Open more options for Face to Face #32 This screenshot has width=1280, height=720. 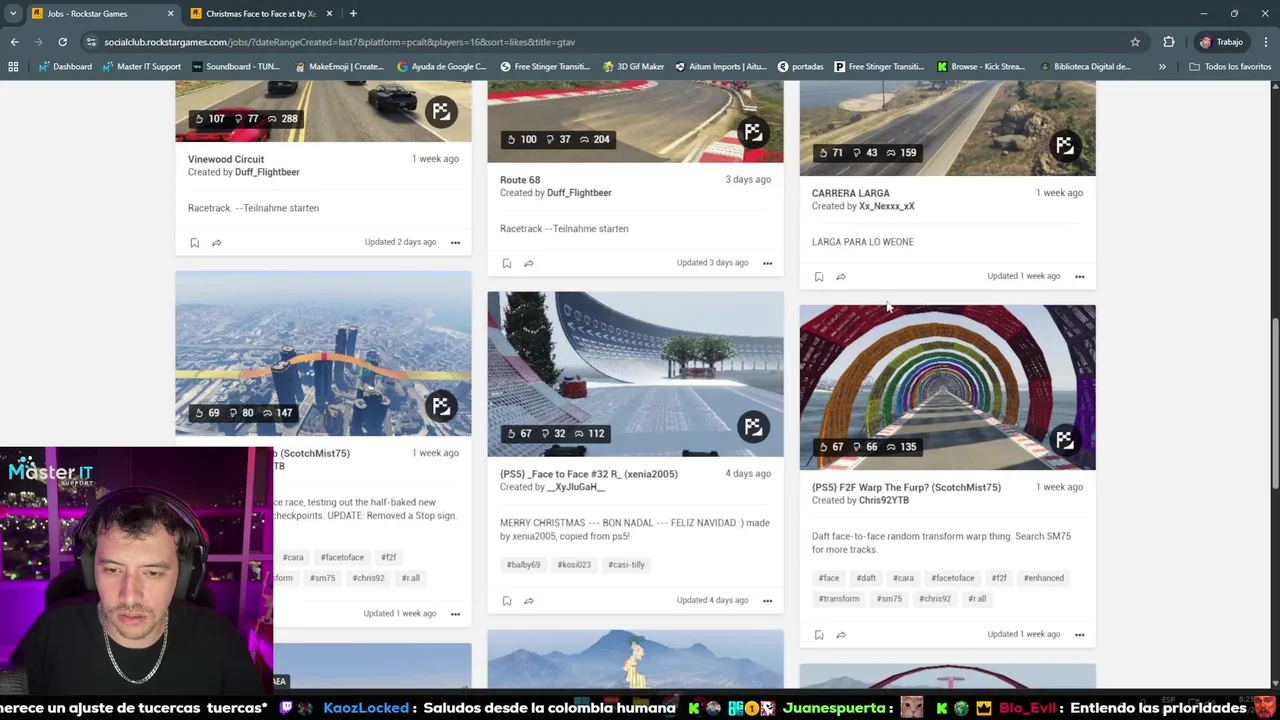[x=767, y=601]
